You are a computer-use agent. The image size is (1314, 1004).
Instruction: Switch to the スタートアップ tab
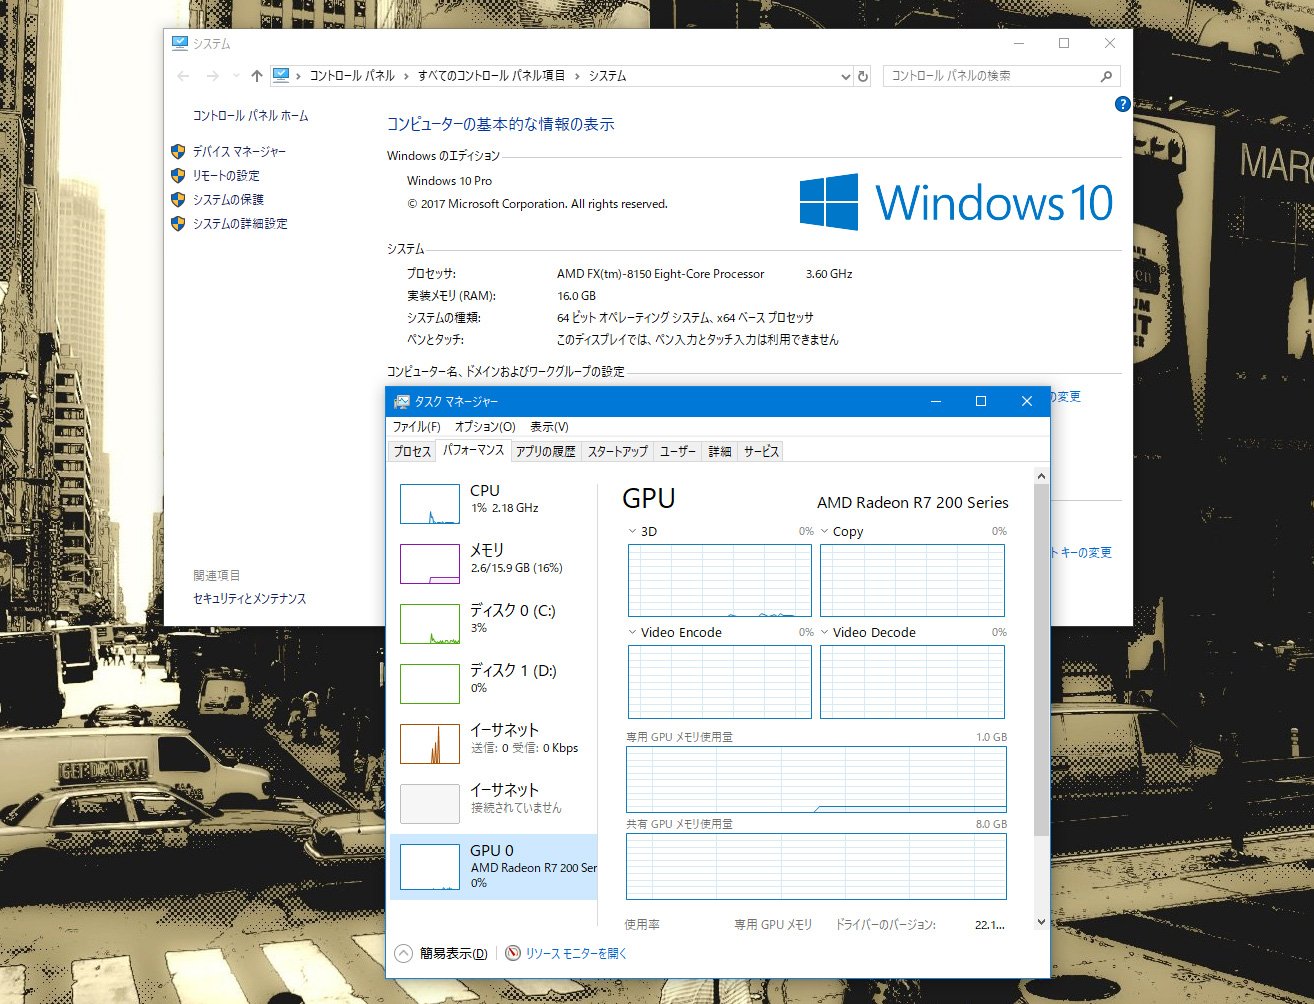(x=617, y=452)
